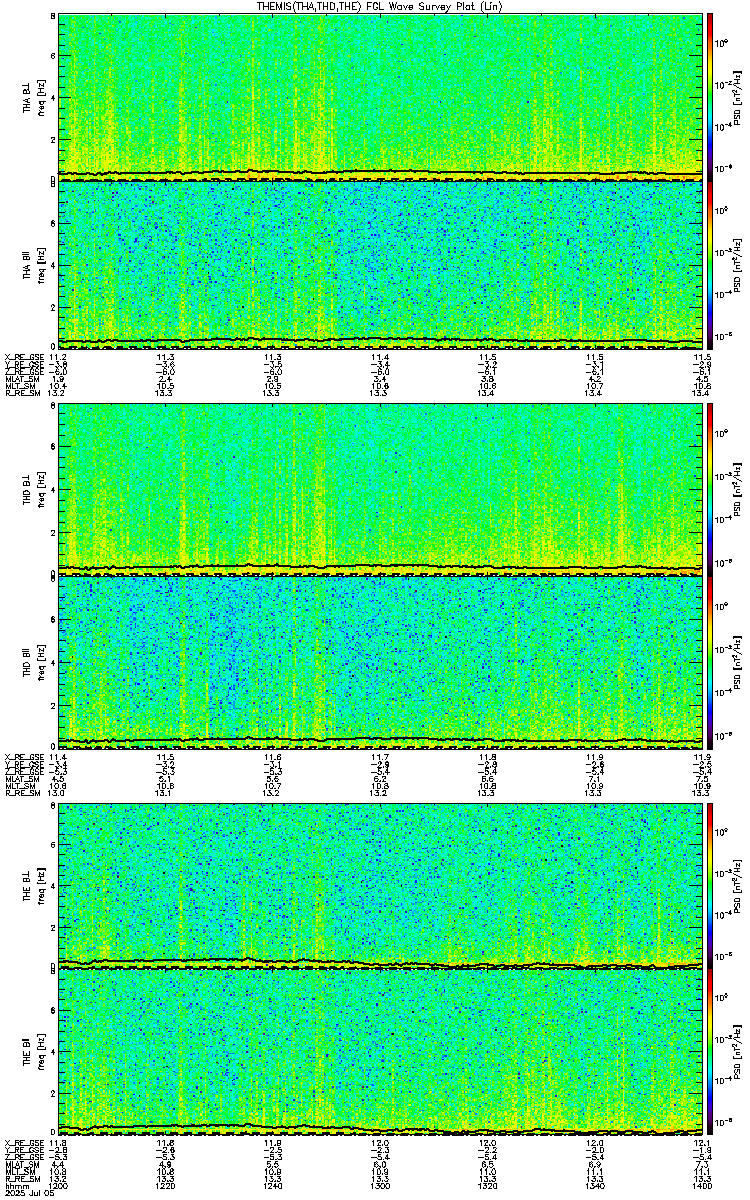Select the THE B-parallel spectrogram panel

380,1052
